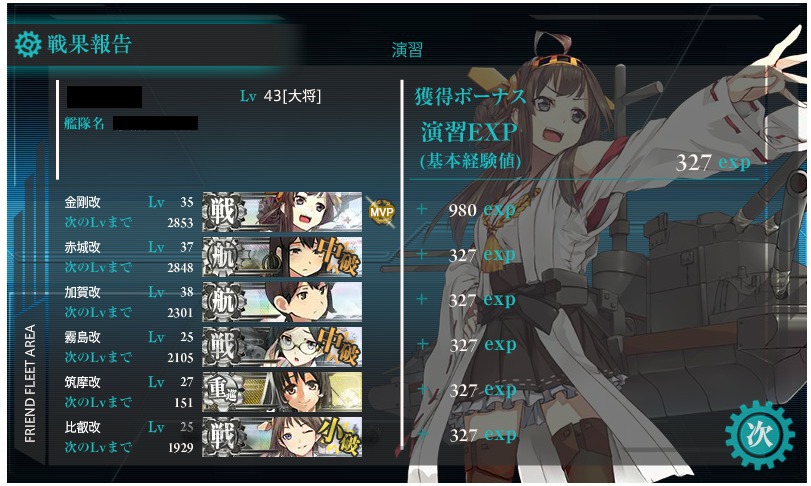Click the 演習EXP base experience label
Image resolution: width=811 pixels, height=486 pixels.
pyautogui.click(x=469, y=132)
